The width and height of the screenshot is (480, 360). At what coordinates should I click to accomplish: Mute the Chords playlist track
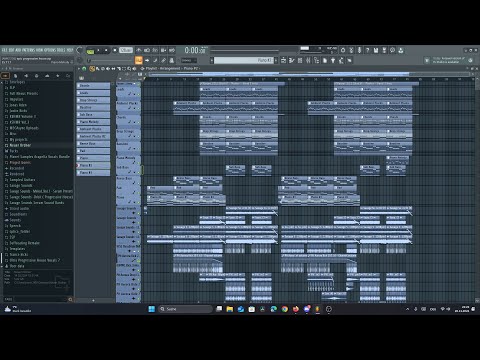(x=139, y=123)
